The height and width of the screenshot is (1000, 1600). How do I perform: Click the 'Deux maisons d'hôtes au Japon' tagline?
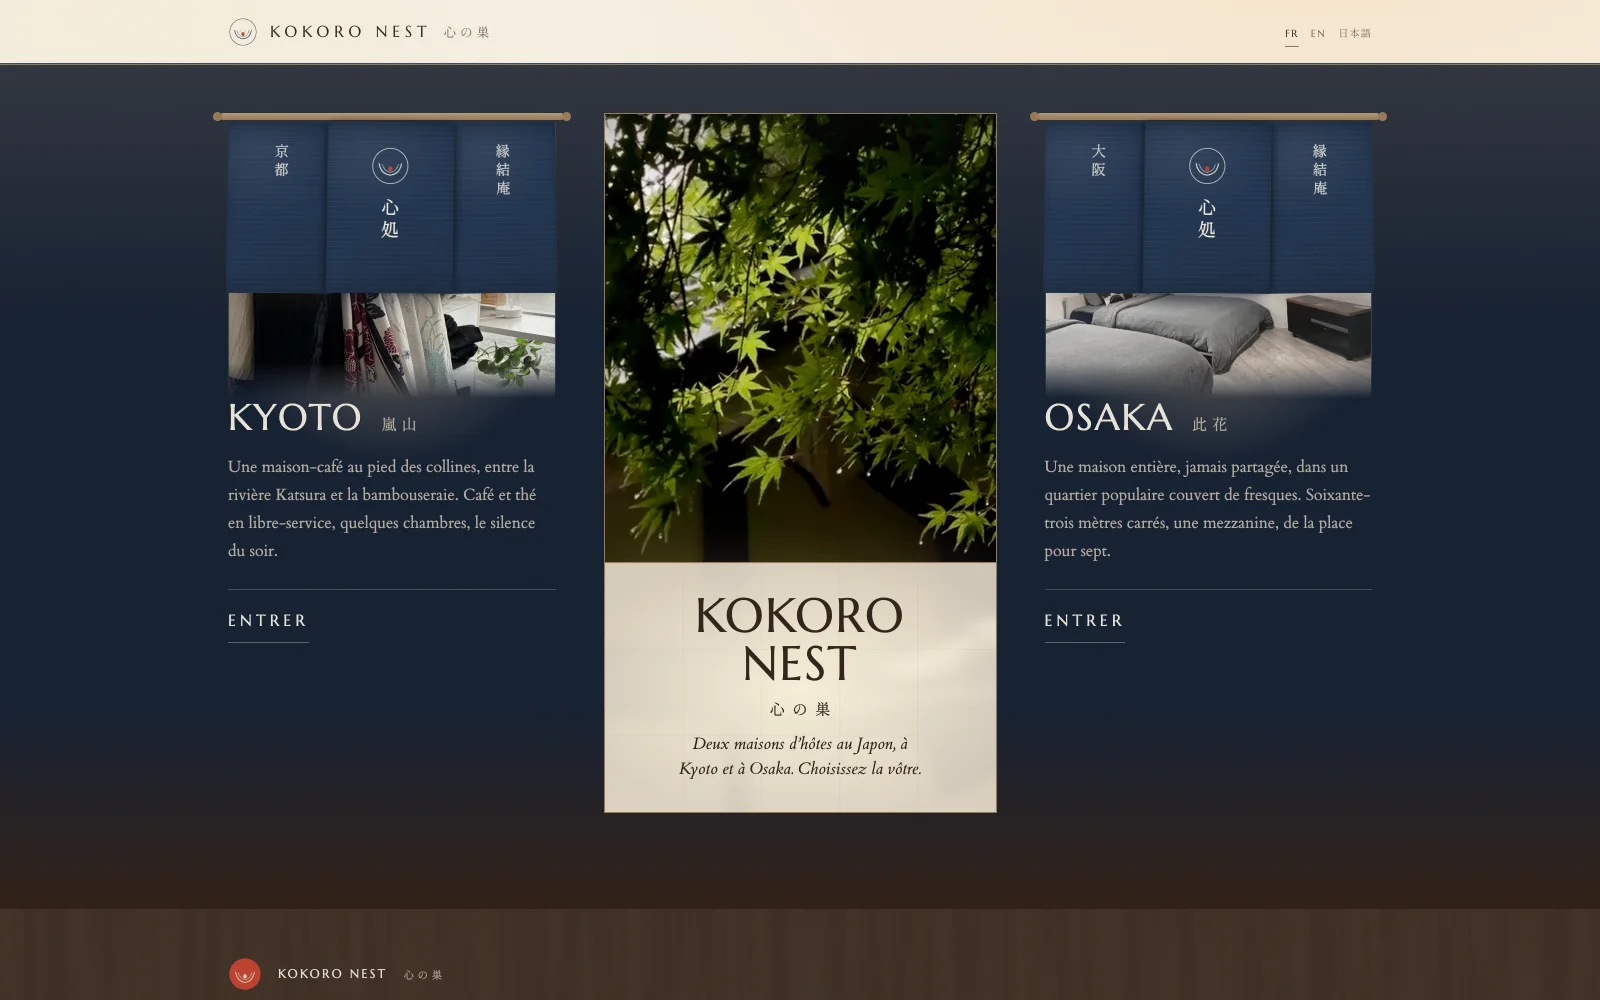[800, 756]
